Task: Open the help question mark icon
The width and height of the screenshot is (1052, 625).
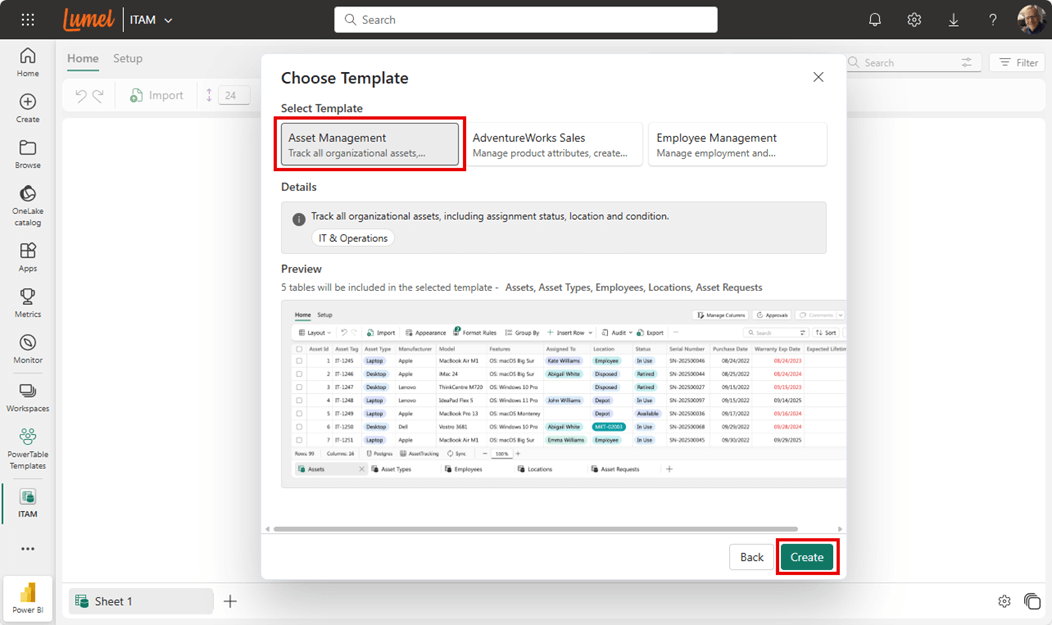Action: click(992, 20)
